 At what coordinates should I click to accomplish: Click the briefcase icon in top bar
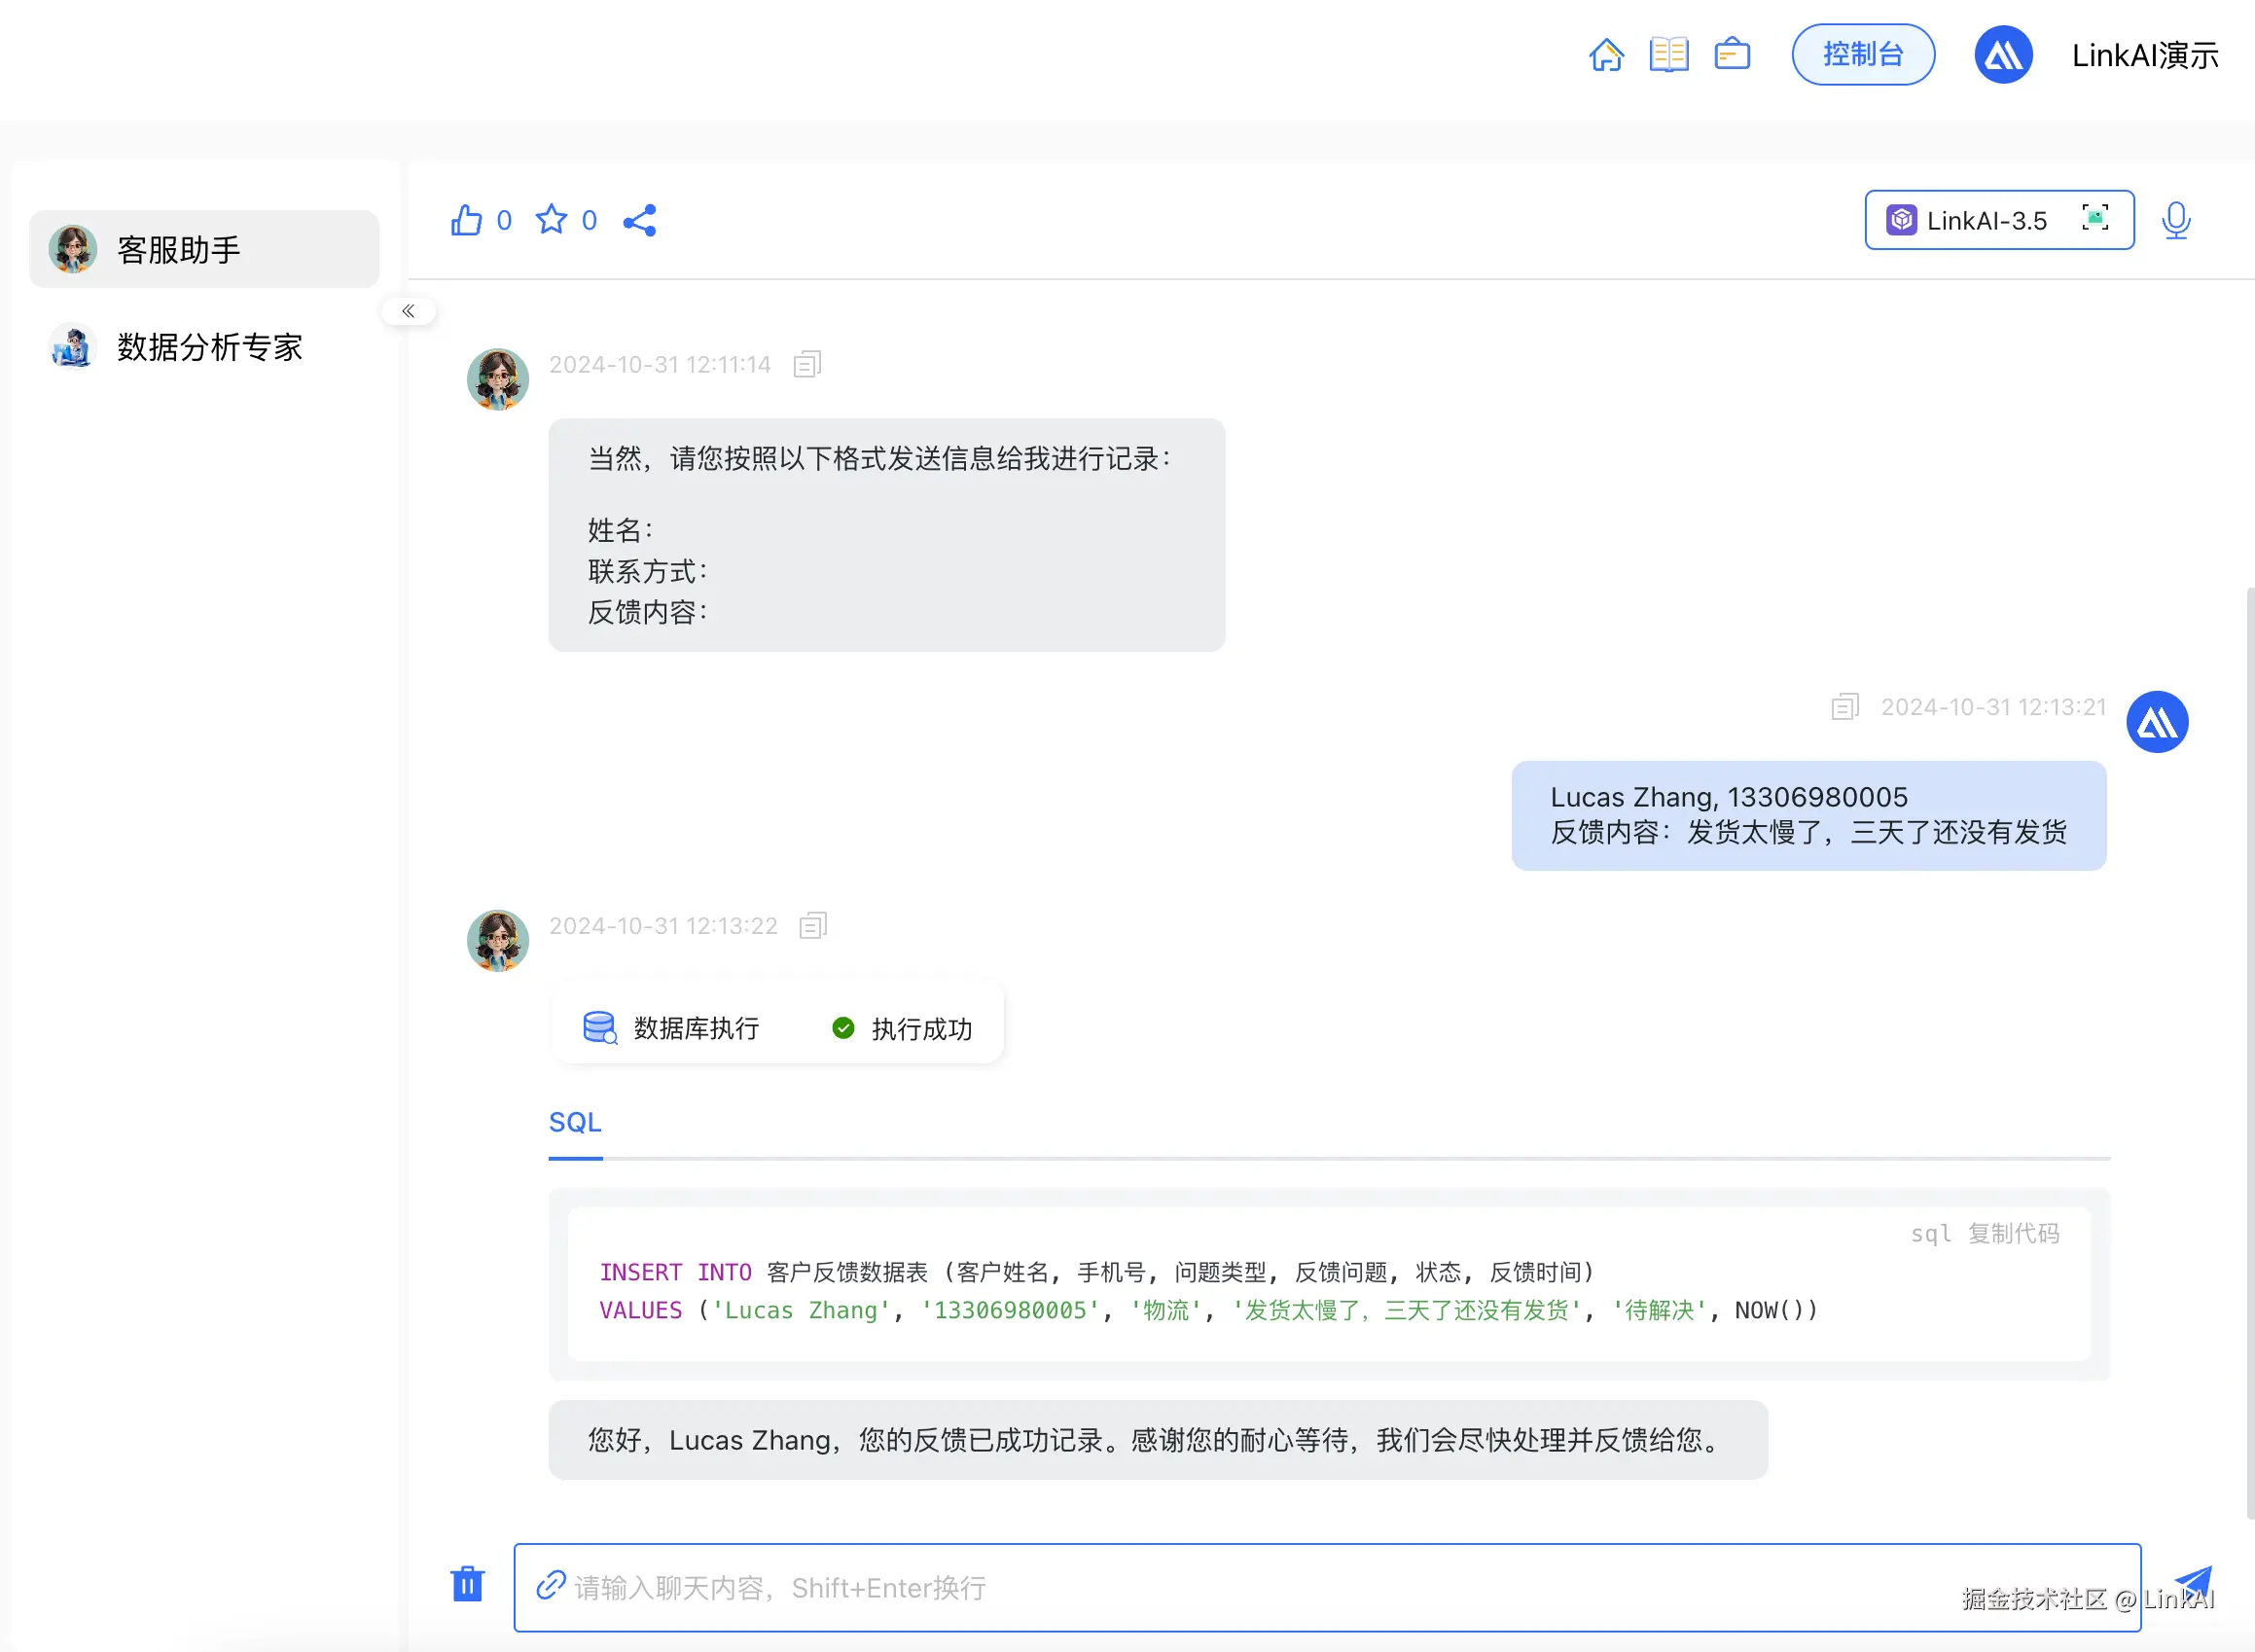[x=1732, y=55]
